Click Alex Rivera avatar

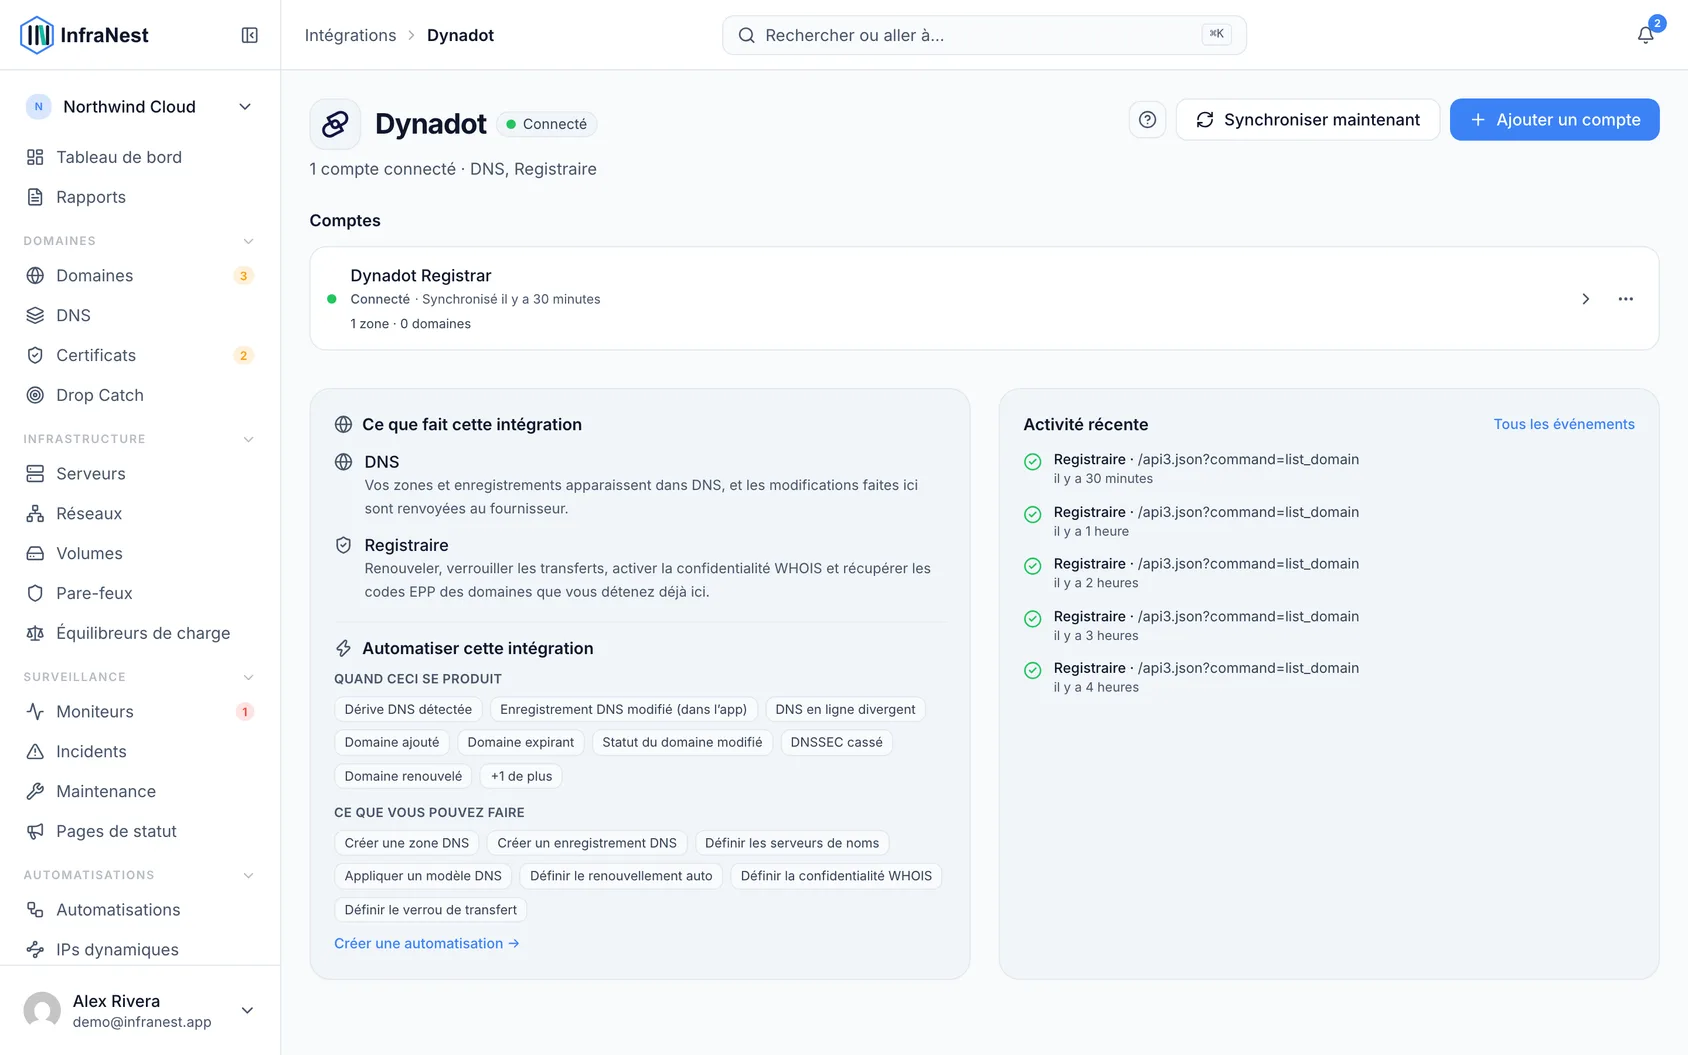coord(42,1010)
